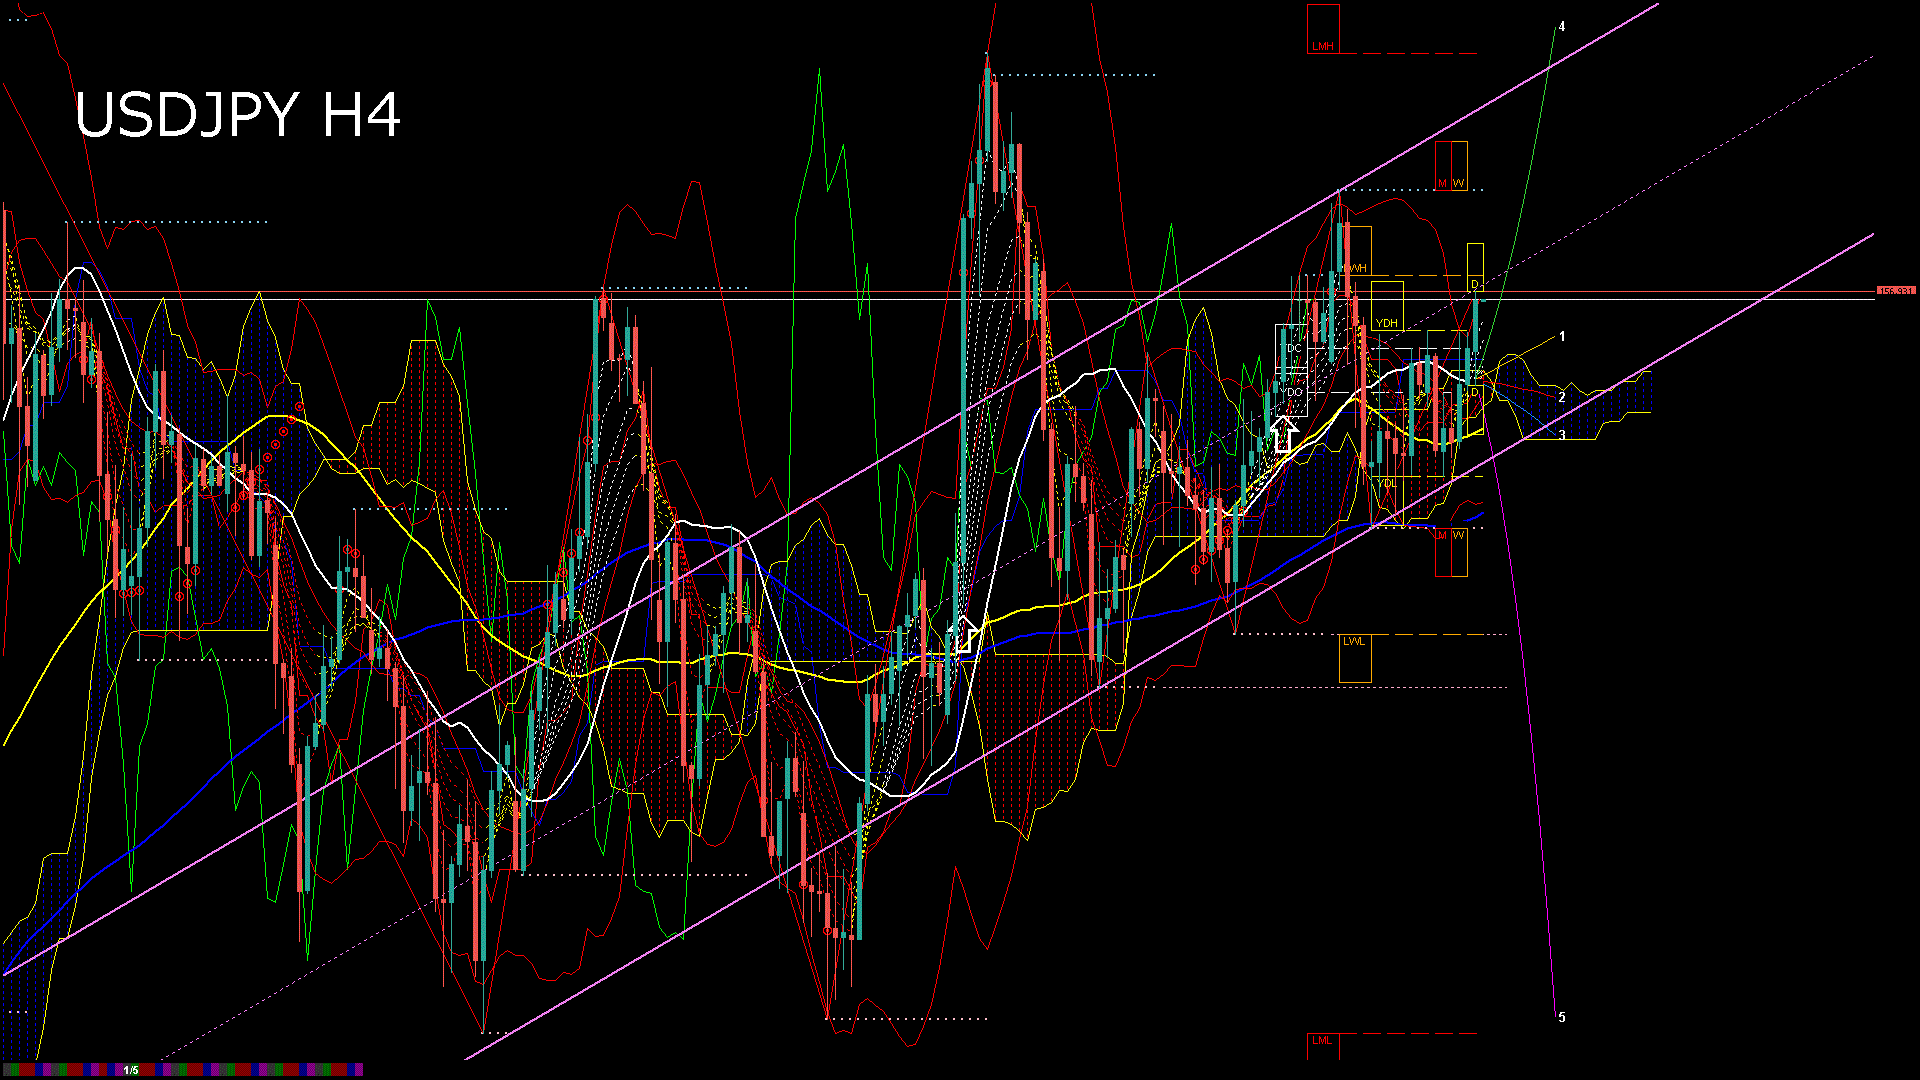This screenshot has height=1080, width=1920.
Task: Select the LML marker box at bottom
Action: coord(1322,1045)
